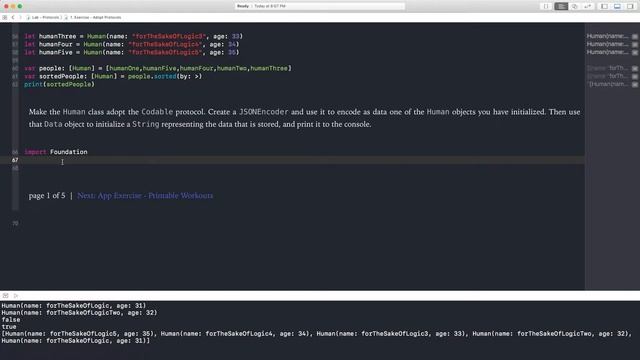Switch to the version editor mode
This screenshot has width=640, height=360.
[x=587, y=6]
